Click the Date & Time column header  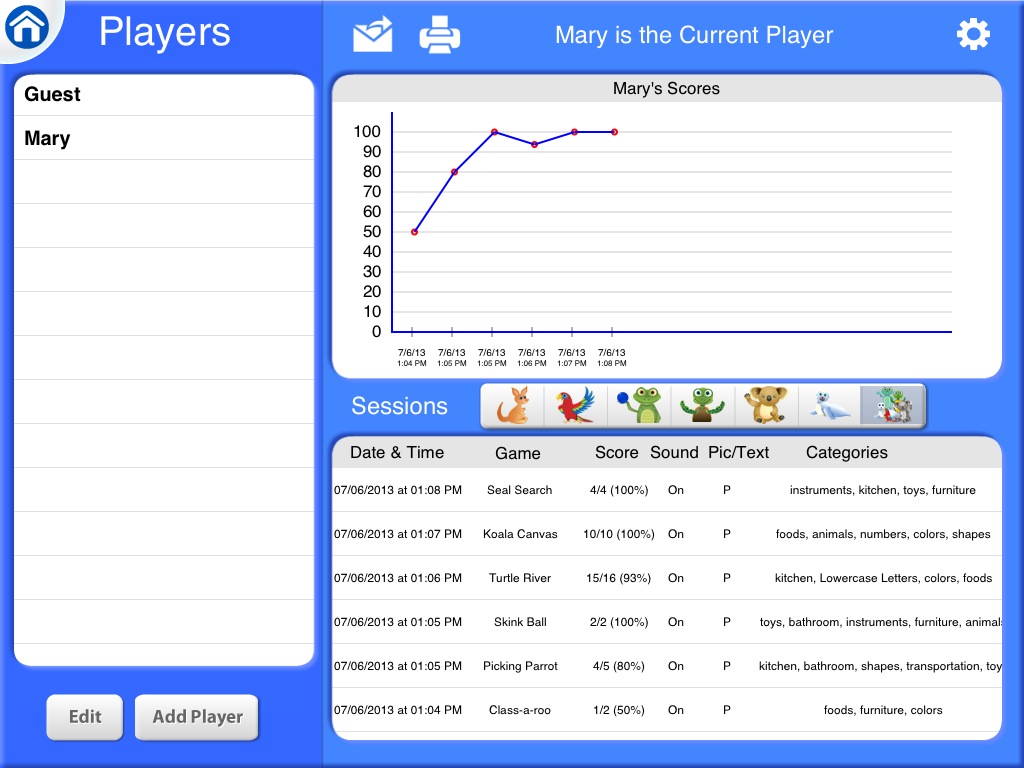point(397,453)
